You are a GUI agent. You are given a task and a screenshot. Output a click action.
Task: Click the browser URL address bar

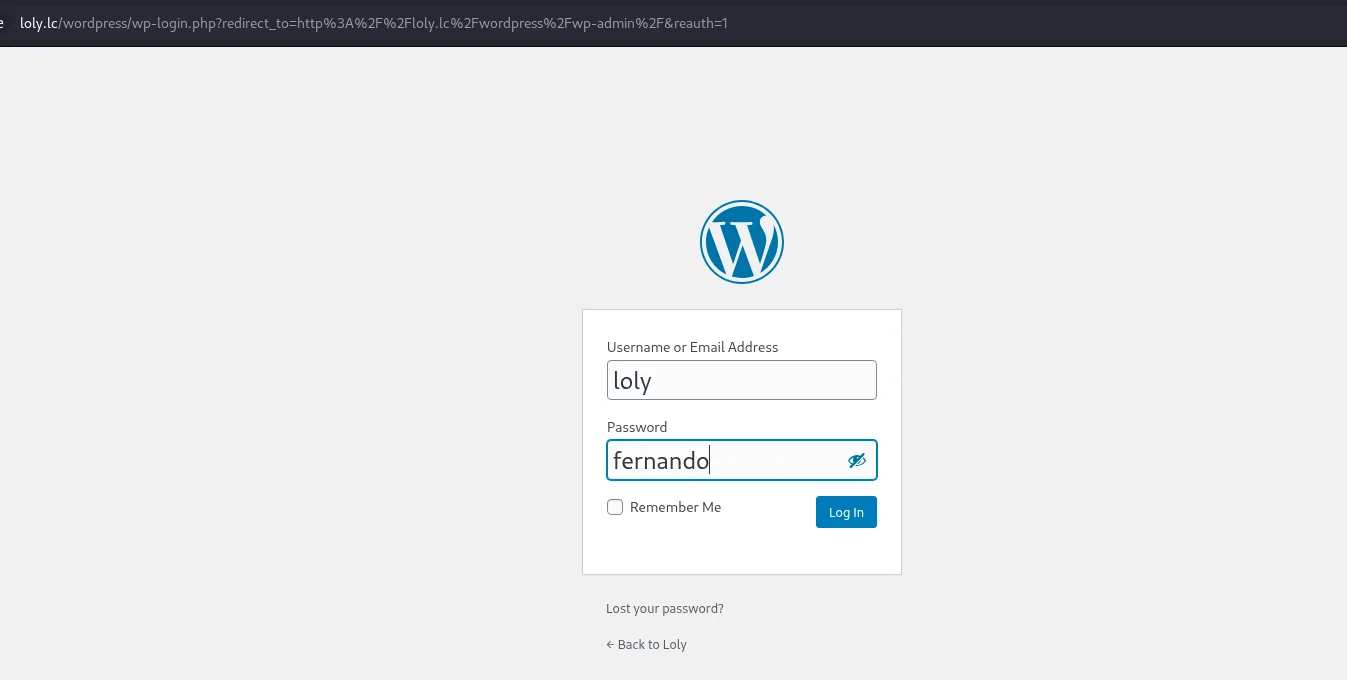pyautogui.click(x=673, y=22)
